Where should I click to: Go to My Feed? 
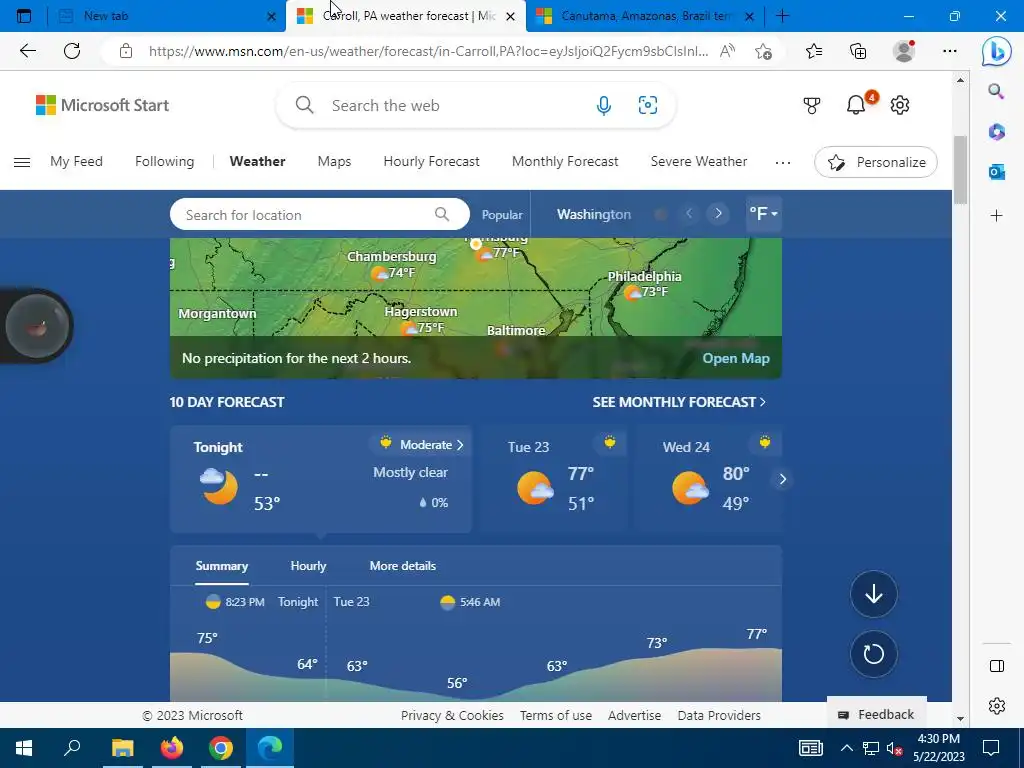[76, 161]
